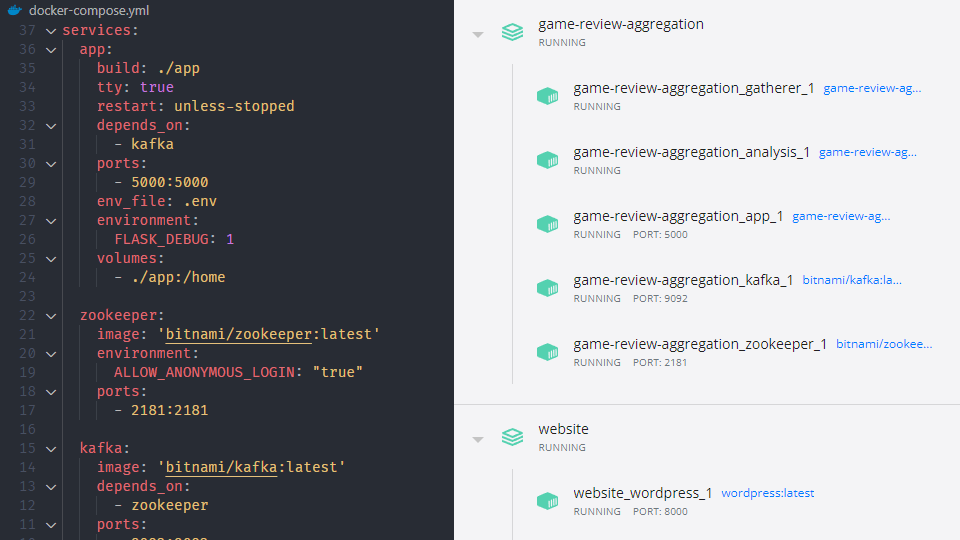Image resolution: width=960 pixels, height=540 pixels.
Task: Select the game-review-aggregation_app_1 container
Action: click(x=678, y=216)
